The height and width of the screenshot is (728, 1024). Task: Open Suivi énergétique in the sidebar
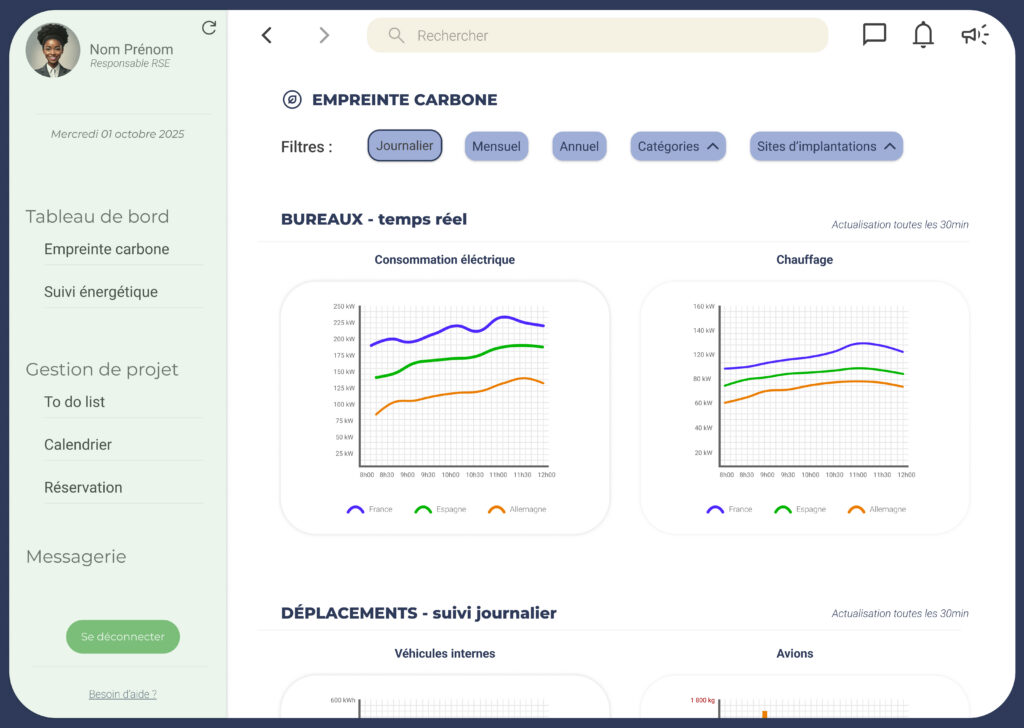click(x=101, y=292)
